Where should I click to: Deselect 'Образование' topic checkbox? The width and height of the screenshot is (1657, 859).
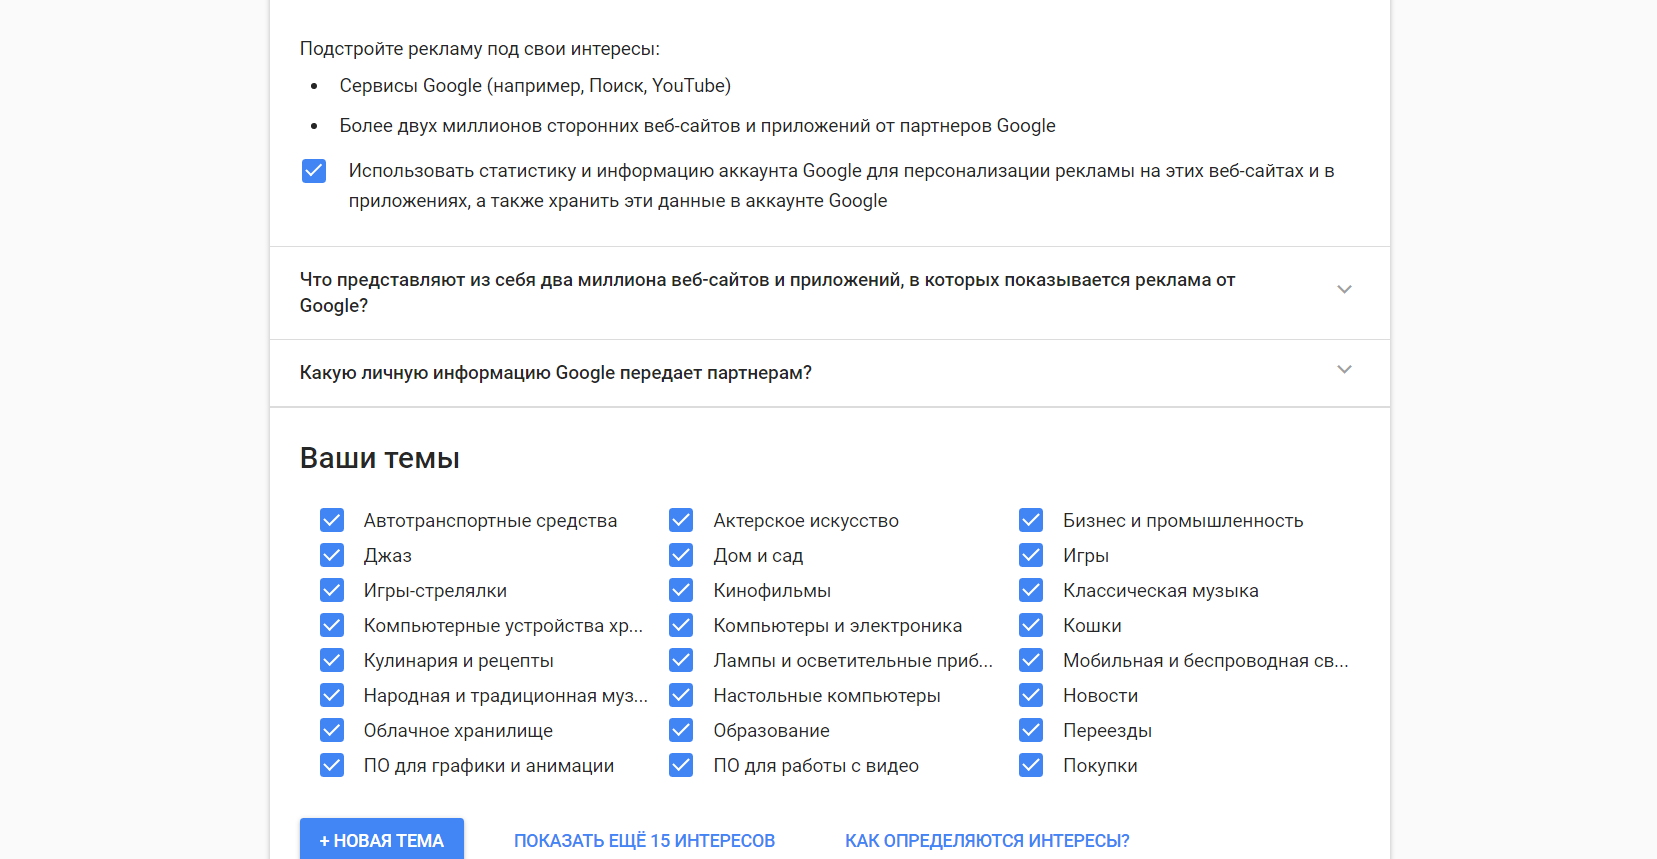[681, 730]
